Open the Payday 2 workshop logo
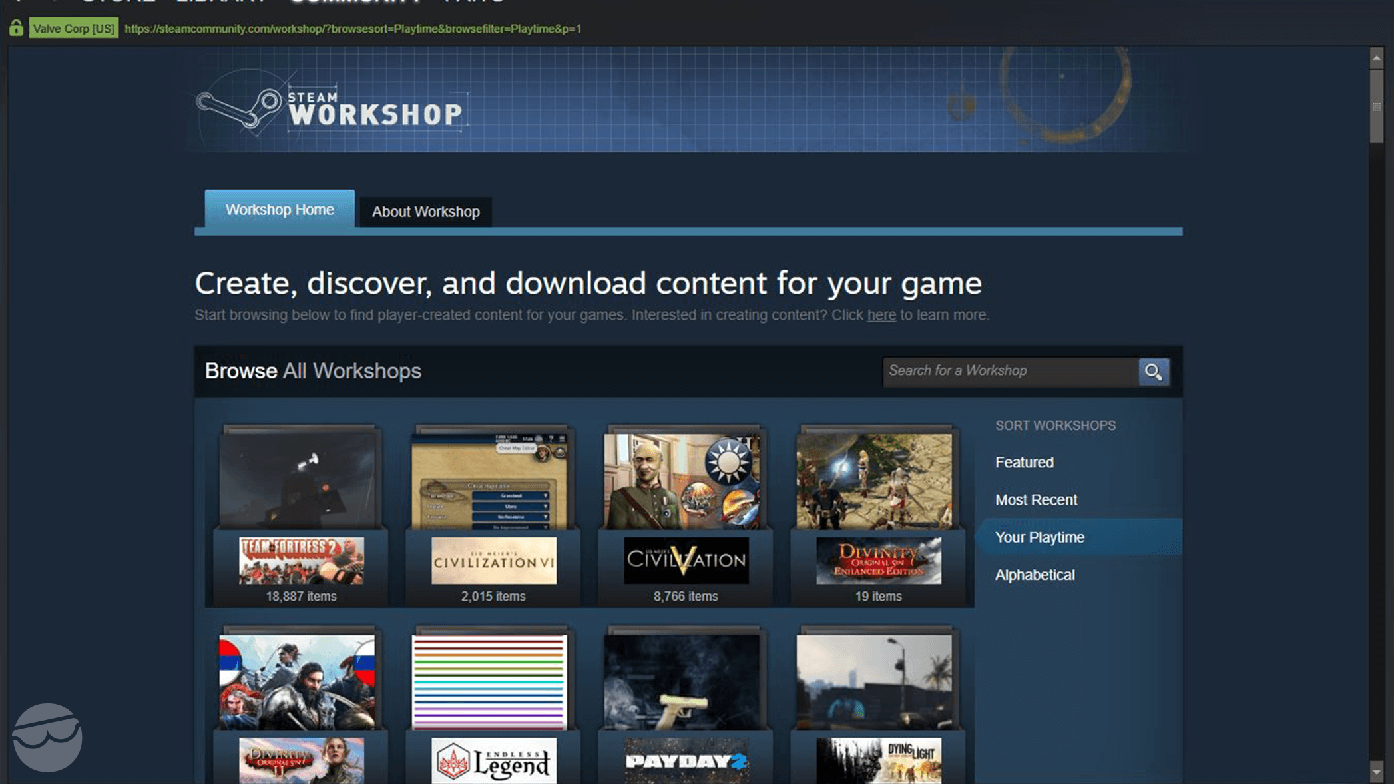 (x=686, y=761)
